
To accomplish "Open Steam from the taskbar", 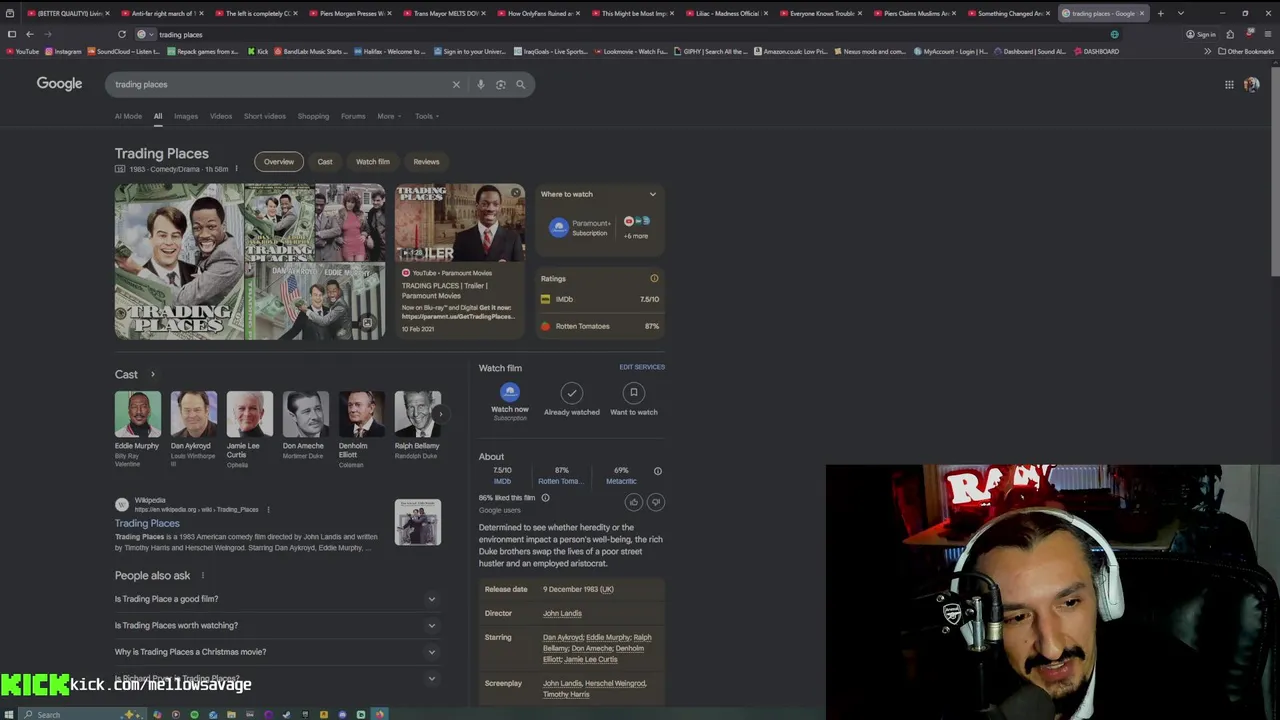I will (x=286, y=714).
